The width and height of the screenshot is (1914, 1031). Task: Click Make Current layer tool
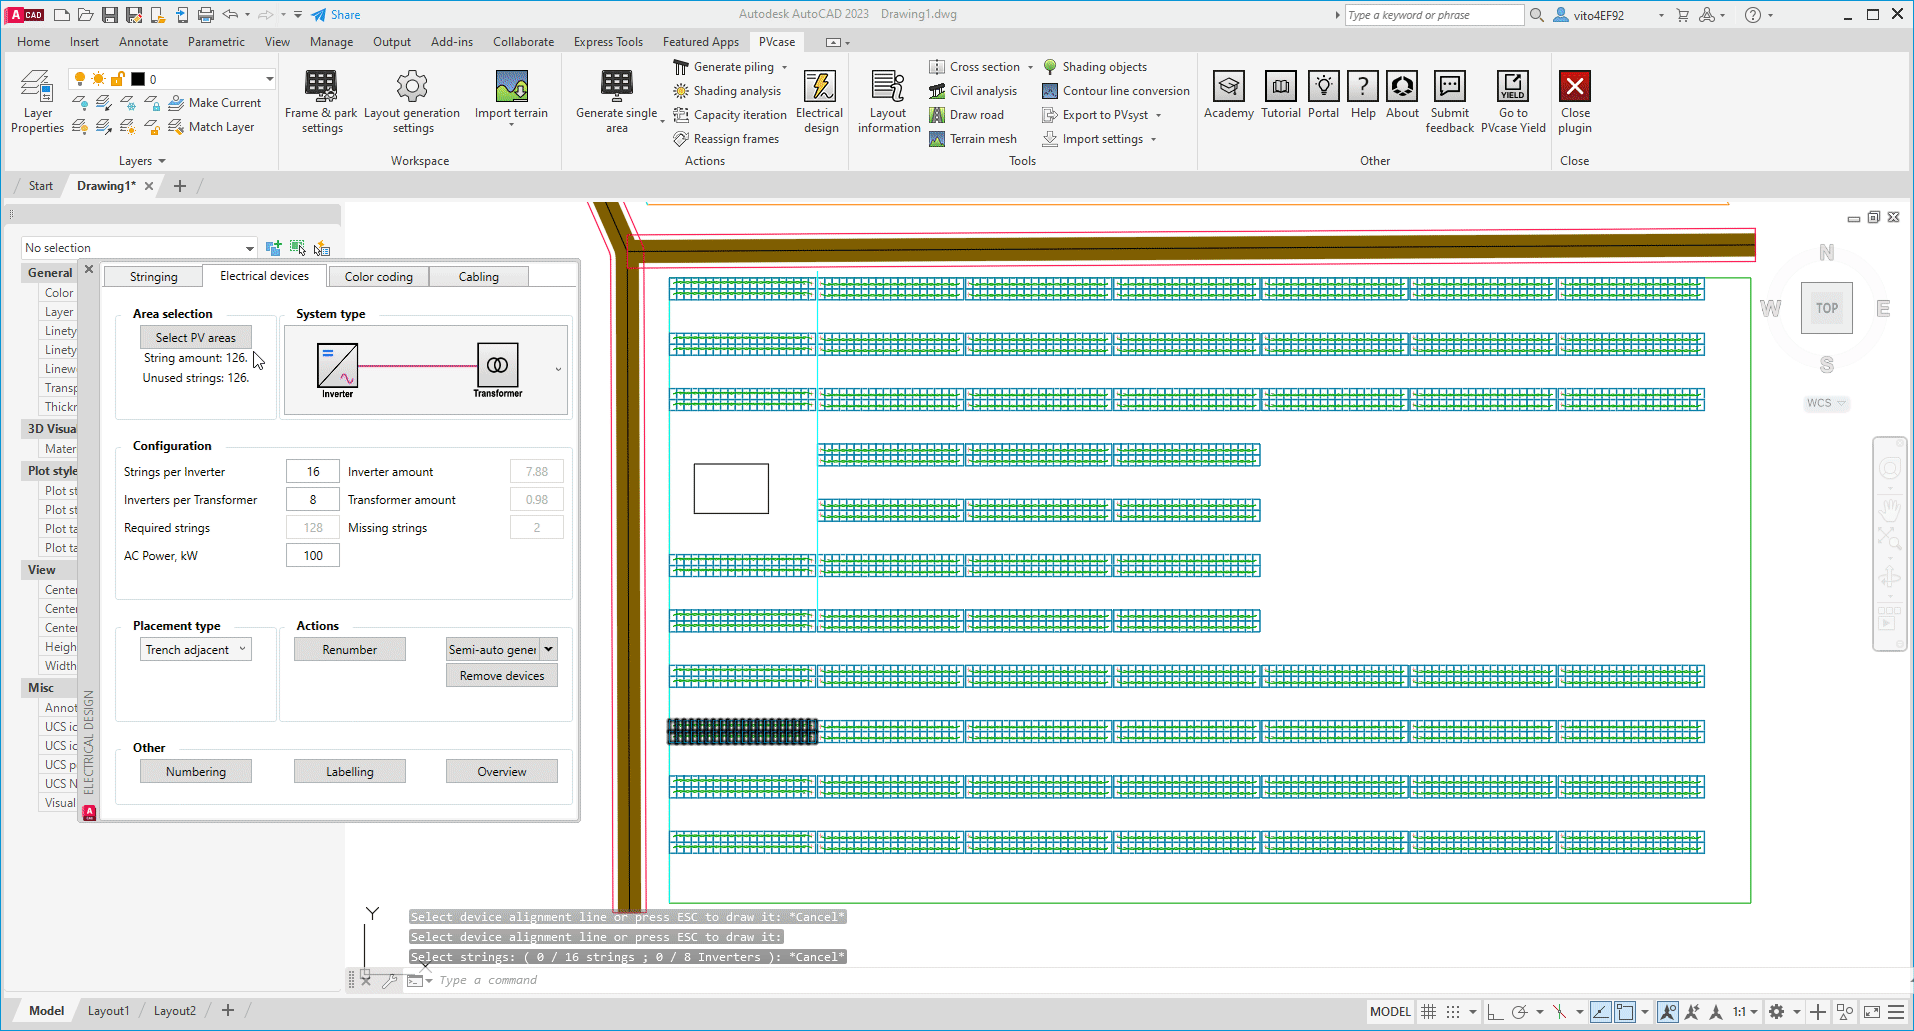(215, 103)
